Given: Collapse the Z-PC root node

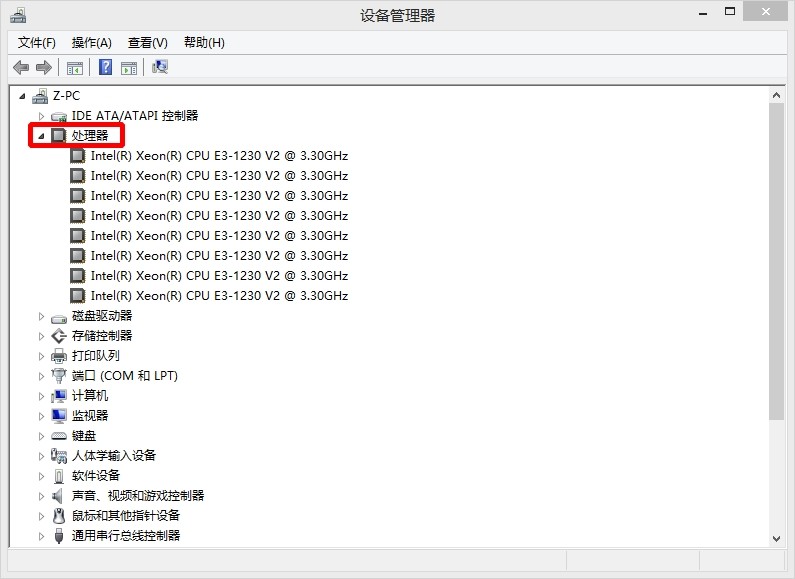Looking at the screenshot, I should click(x=22, y=96).
